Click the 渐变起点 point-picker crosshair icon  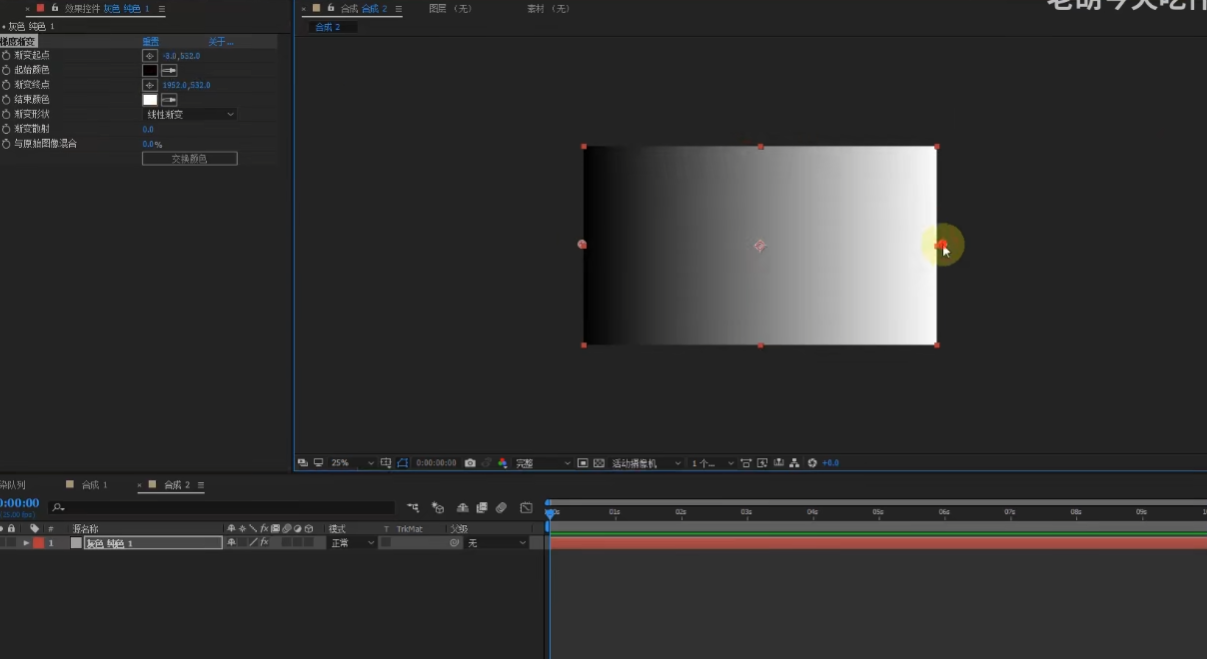point(149,56)
